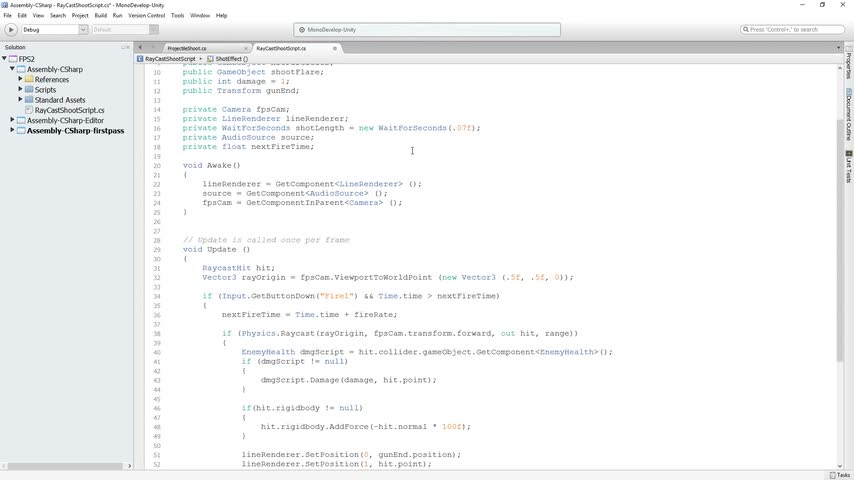854x480 pixels.
Task: Click the method icon beside ShotEffect breadcrumb
Action: (x=210, y=59)
